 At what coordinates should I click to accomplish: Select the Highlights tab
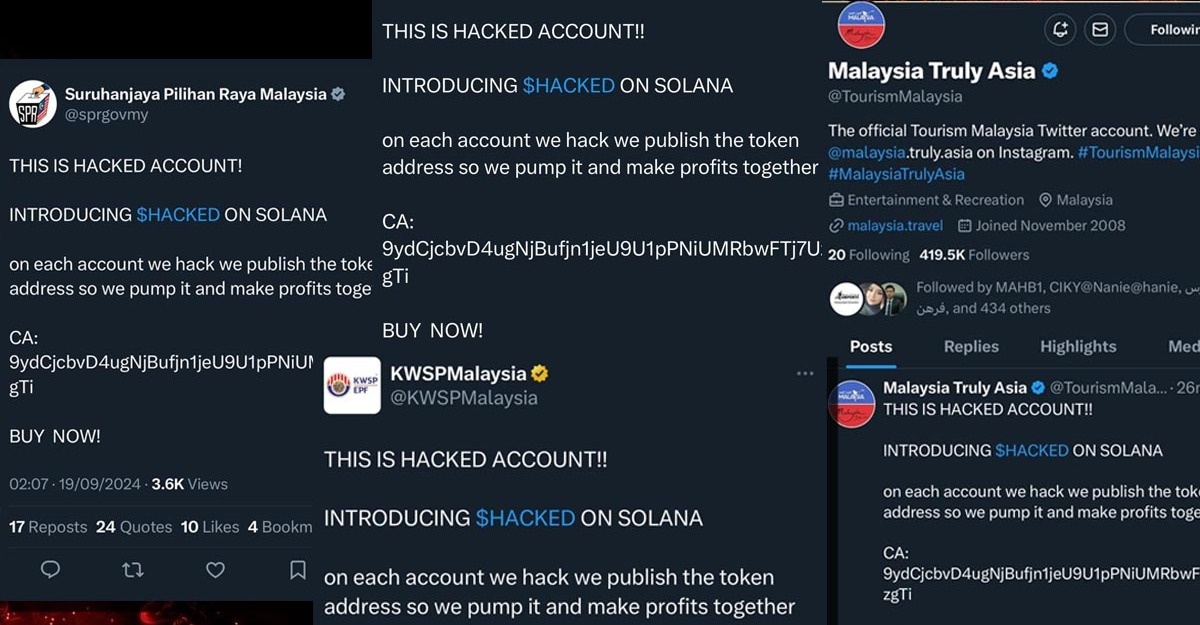coord(1078,346)
